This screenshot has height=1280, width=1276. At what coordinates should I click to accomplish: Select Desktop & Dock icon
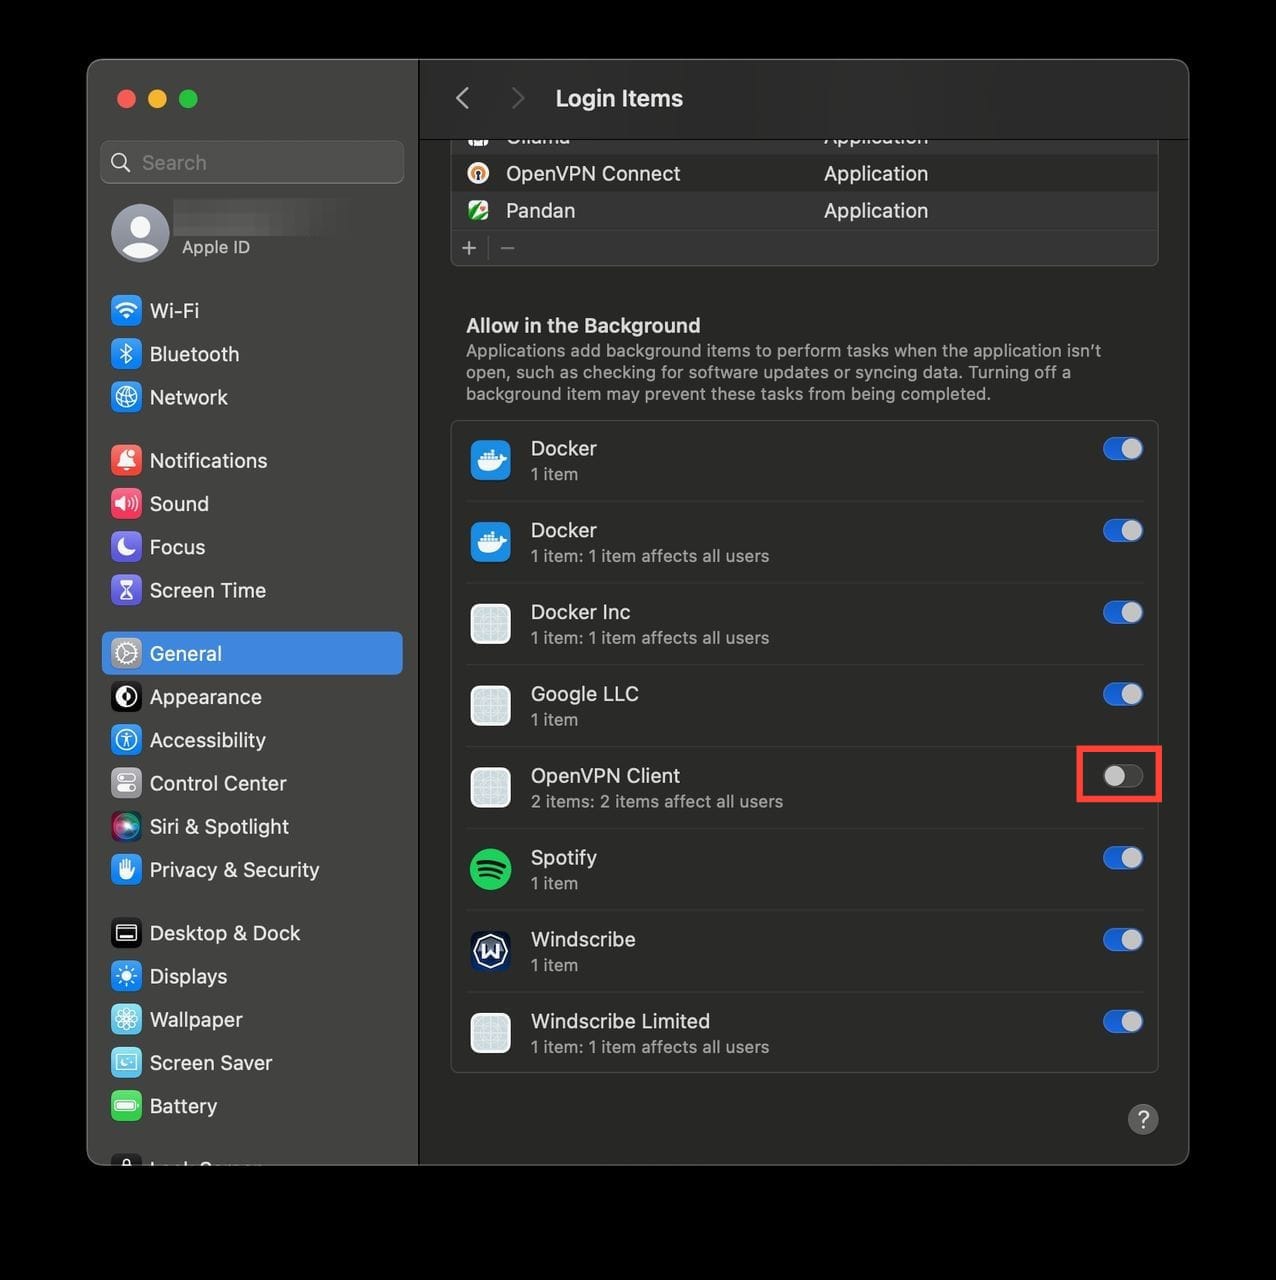point(126,933)
